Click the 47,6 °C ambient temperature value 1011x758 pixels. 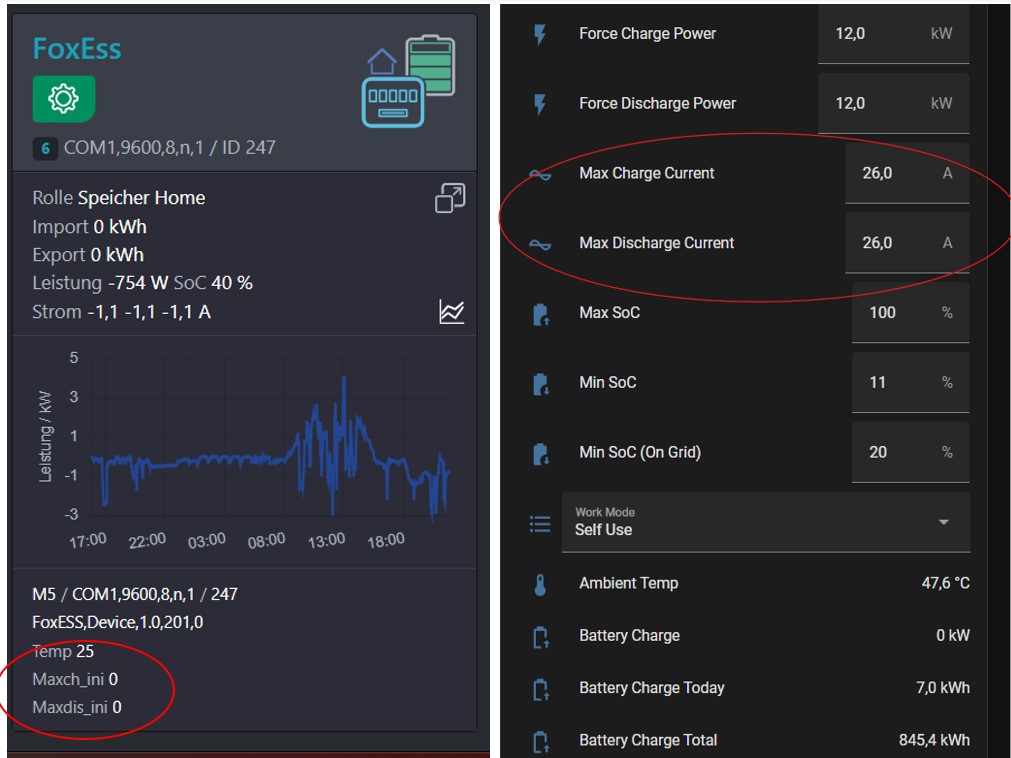click(945, 583)
